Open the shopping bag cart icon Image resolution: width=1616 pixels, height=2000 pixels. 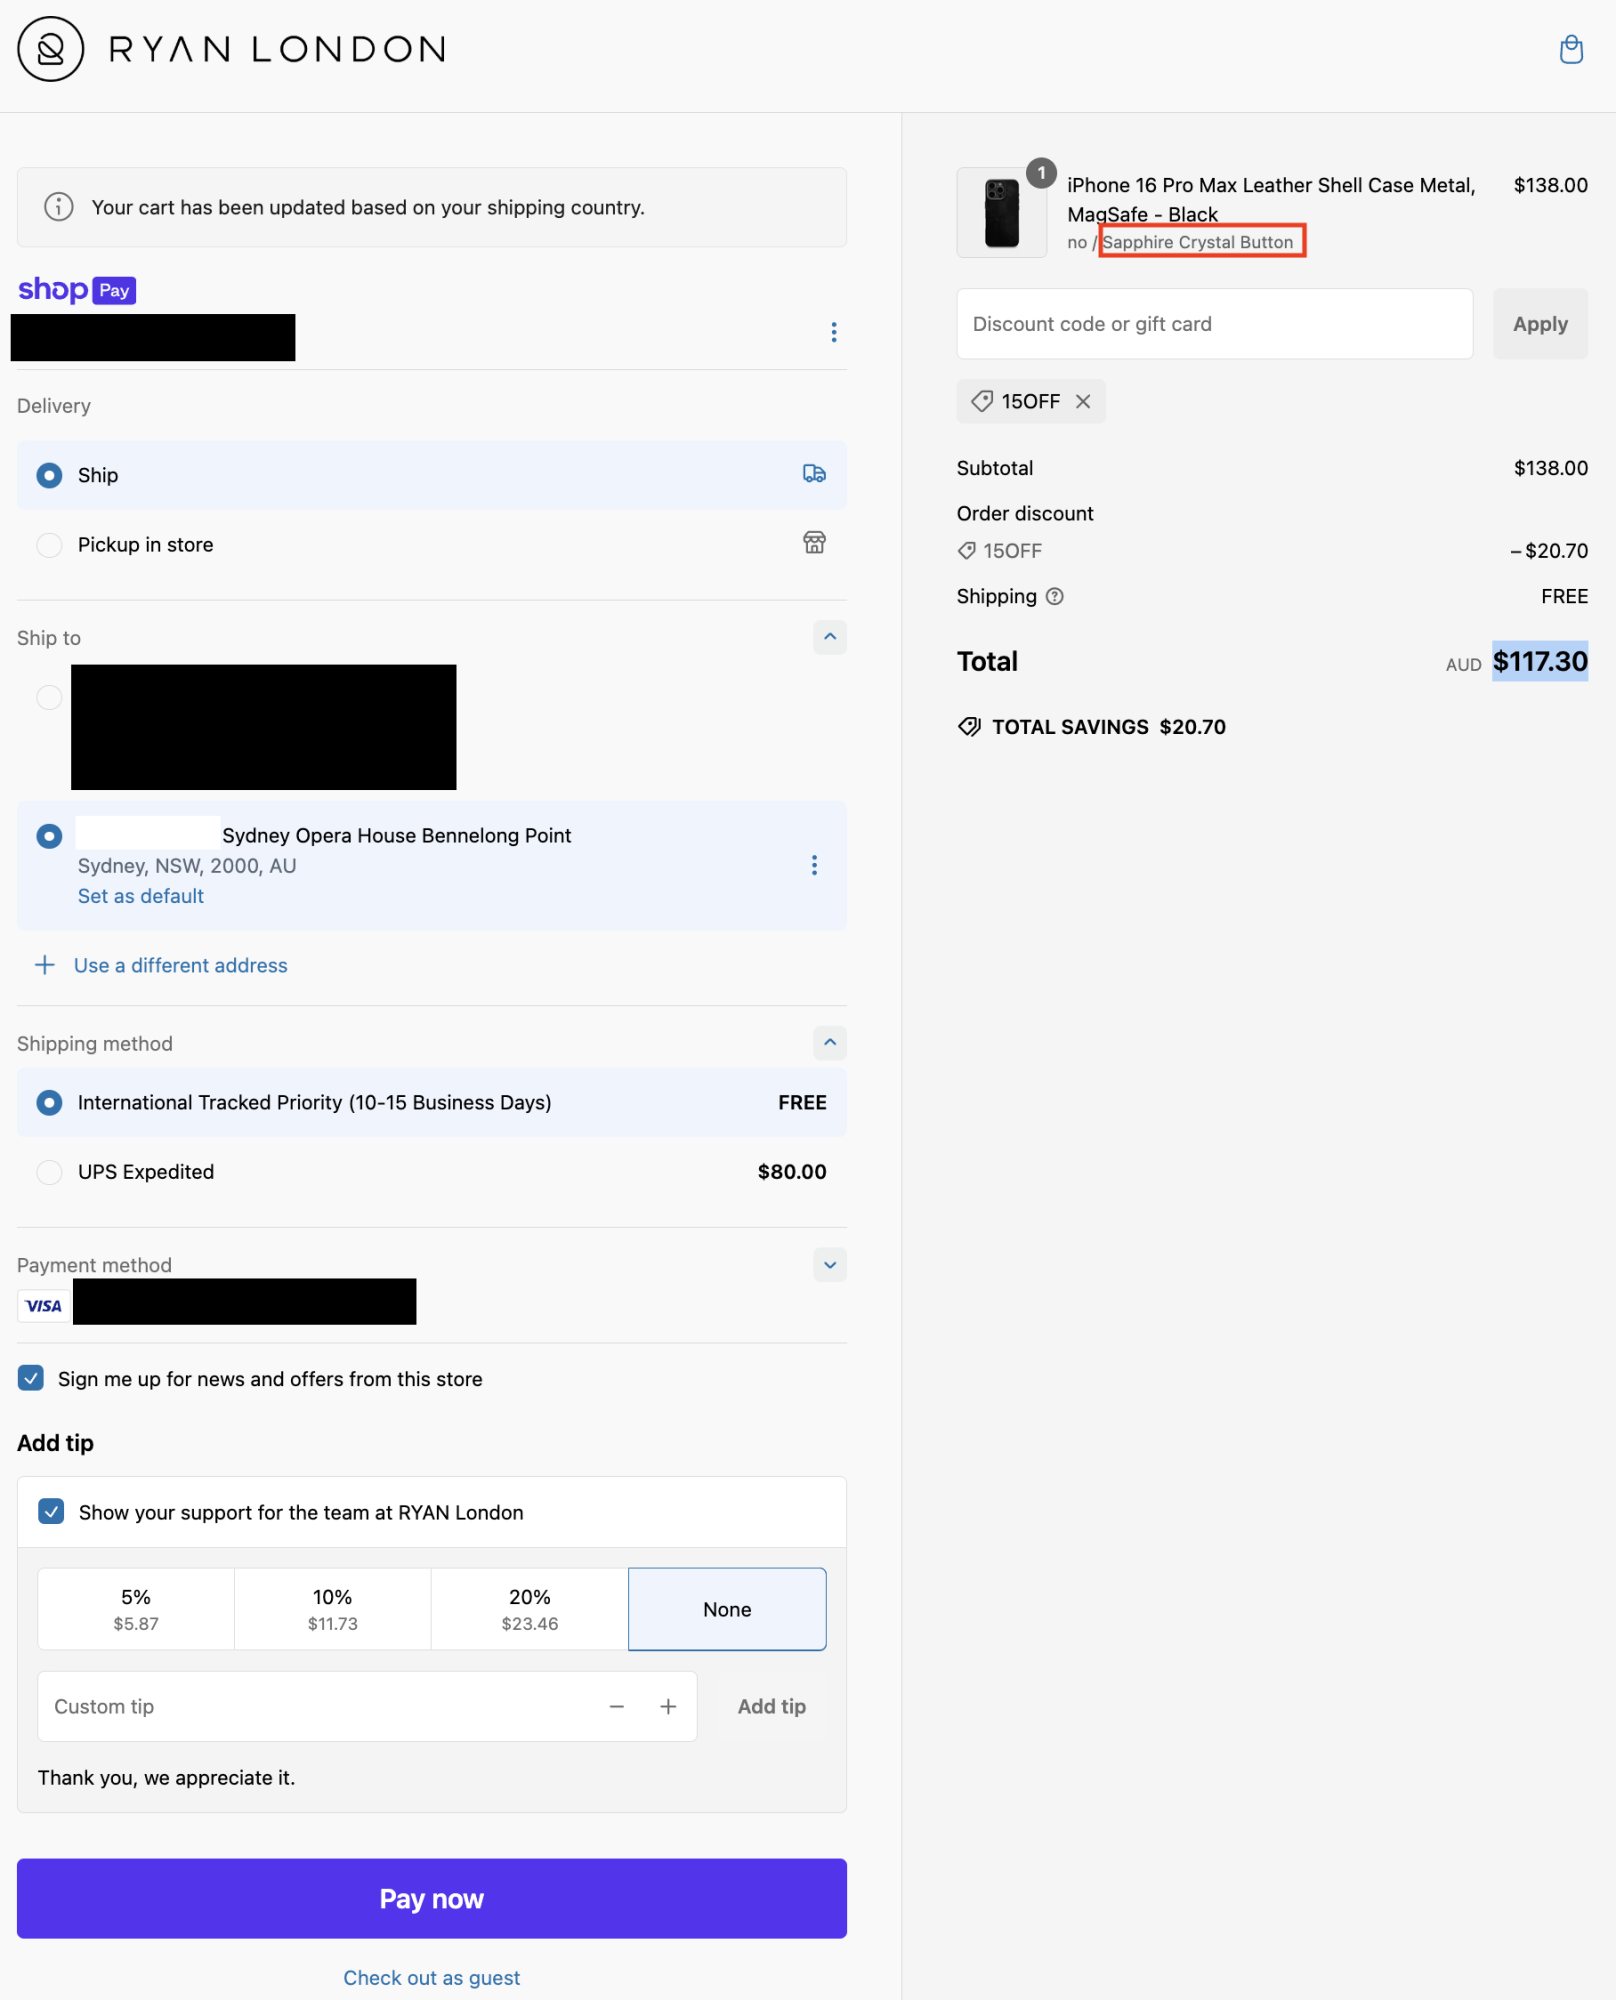point(1571,49)
